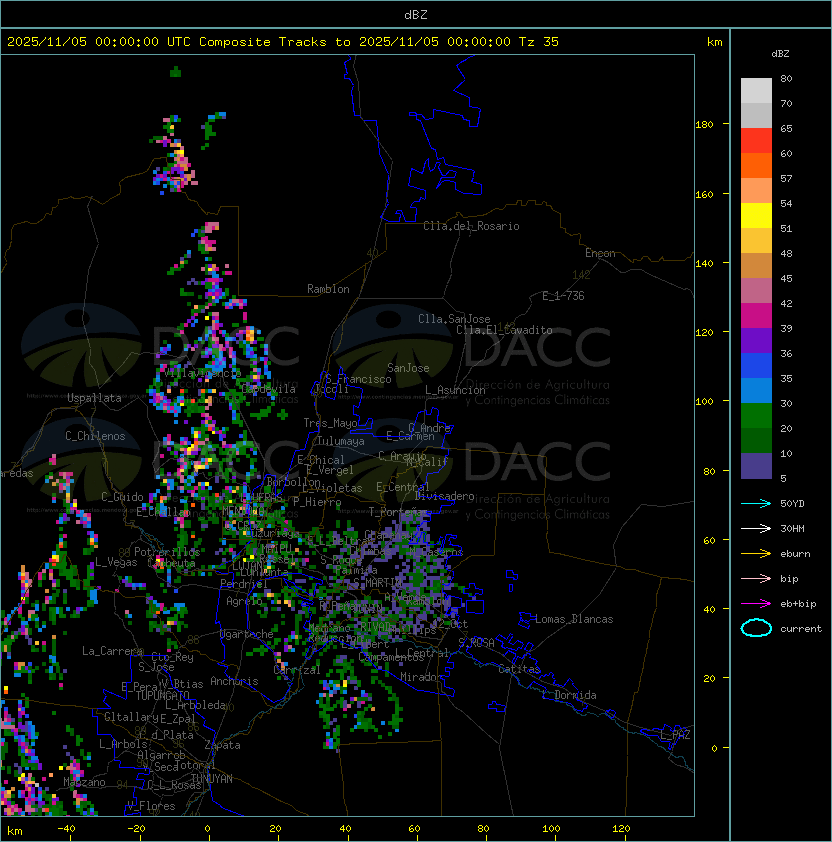Click the 'L_Vegas' map label
This screenshot has width=832, height=842.
[x=116, y=562]
